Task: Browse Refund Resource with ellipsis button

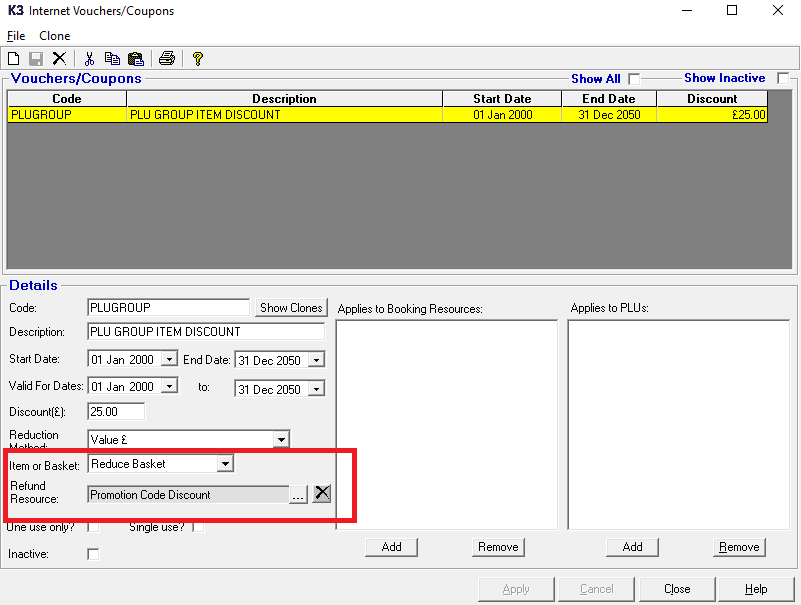Action: coord(298,495)
